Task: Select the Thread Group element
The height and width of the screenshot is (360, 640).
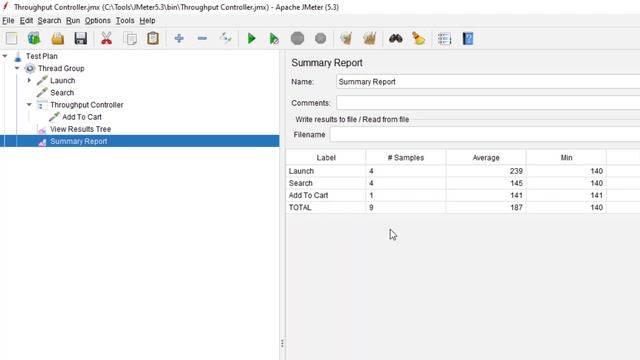Action: coord(61,68)
